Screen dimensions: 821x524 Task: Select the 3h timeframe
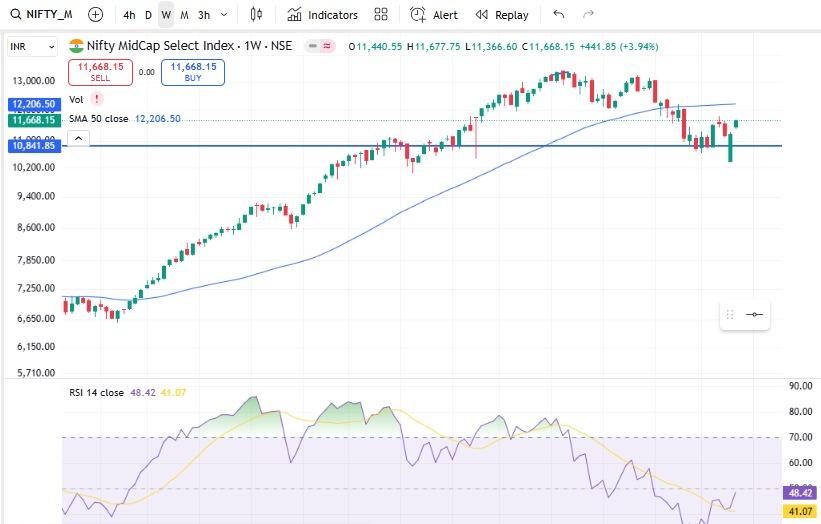pos(204,15)
